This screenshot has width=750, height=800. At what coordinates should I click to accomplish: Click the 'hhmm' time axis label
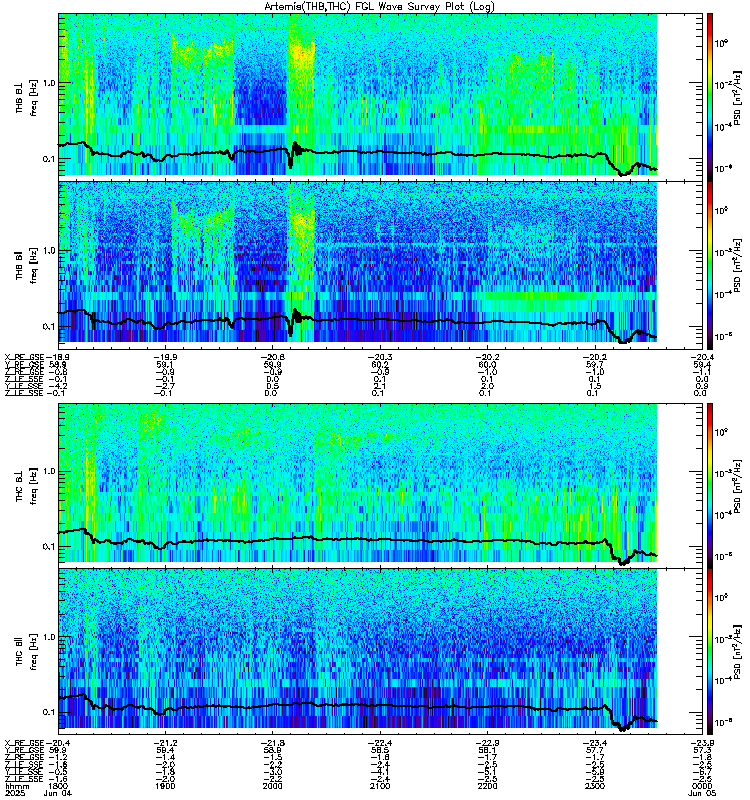(17, 786)
